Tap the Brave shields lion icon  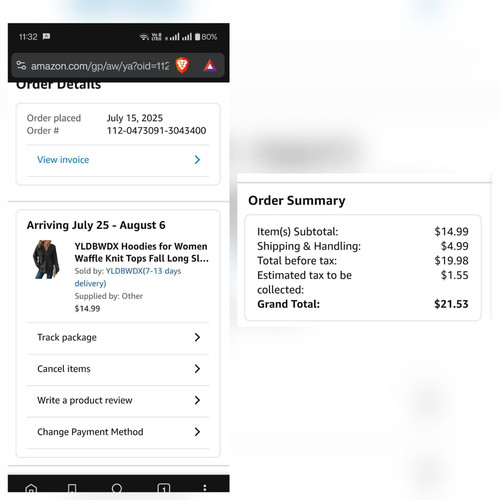click(182, 65)
